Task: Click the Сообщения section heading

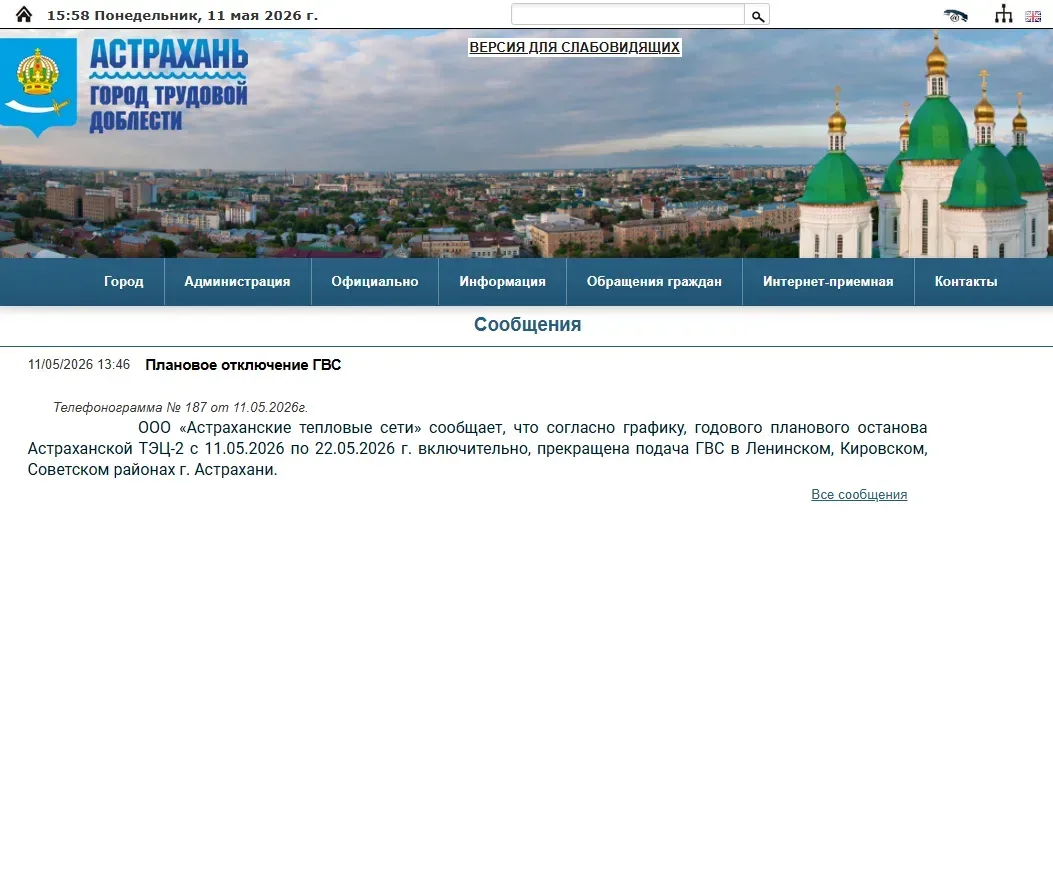Action: (x=527, y=324)
